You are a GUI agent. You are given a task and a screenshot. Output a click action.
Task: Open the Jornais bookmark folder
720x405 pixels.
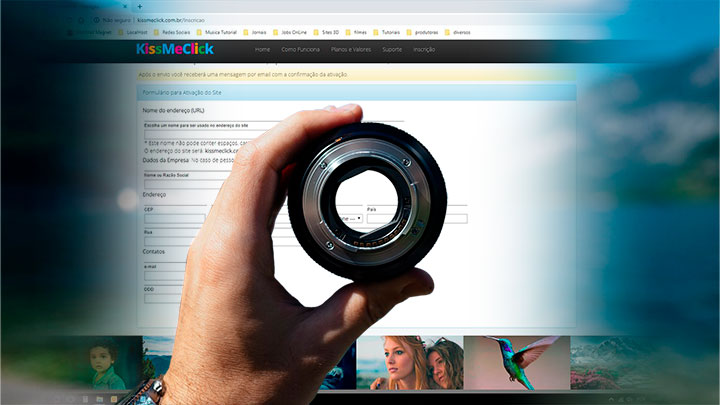[x=255, y=33]
